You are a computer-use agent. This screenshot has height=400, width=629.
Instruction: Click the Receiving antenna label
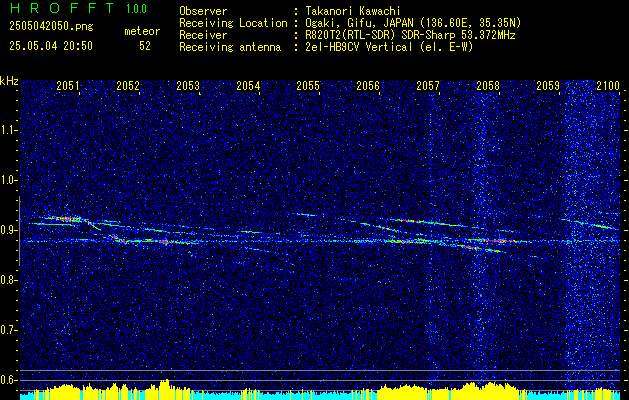pos(230,47)
